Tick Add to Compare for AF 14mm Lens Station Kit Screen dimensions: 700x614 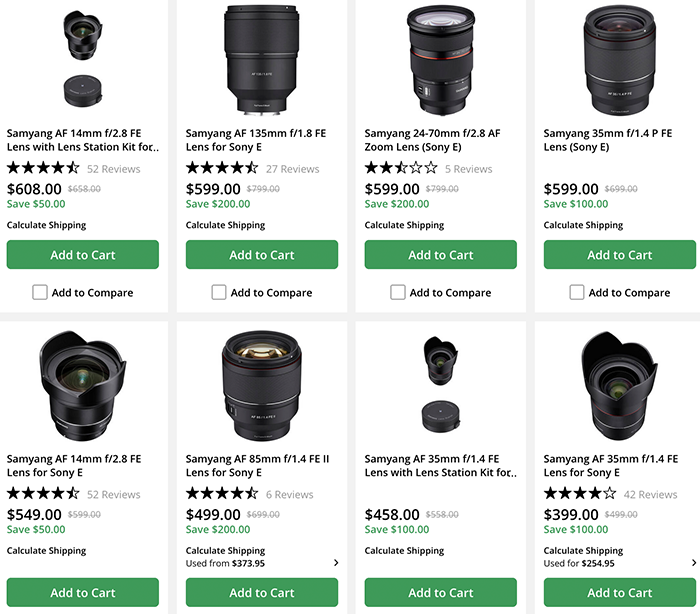pos(40,293)
